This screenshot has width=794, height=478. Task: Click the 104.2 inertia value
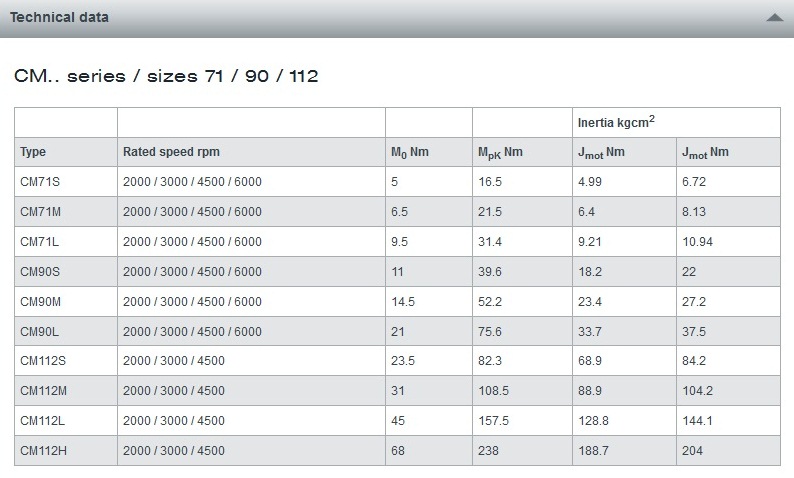(697, 390)
